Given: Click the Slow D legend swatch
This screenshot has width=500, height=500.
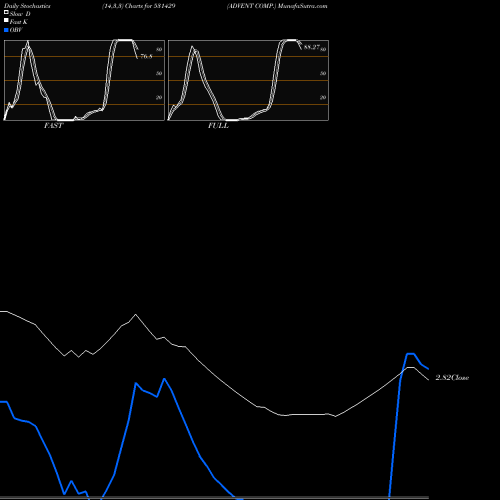Looking at the screenshot, I should point(6,12).
